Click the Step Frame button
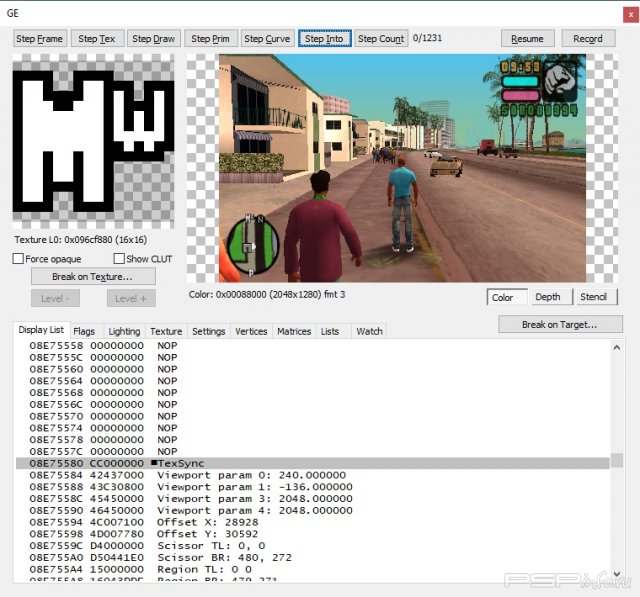Image resolution: width=640 pixels, height=597 pixels. click(x=40, y=39)
